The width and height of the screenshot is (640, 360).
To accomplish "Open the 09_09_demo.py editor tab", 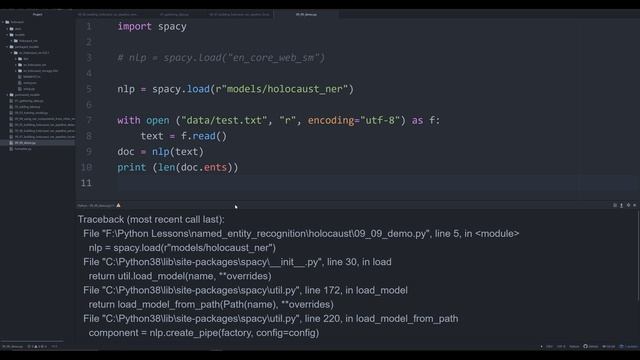I will point(306,14).
